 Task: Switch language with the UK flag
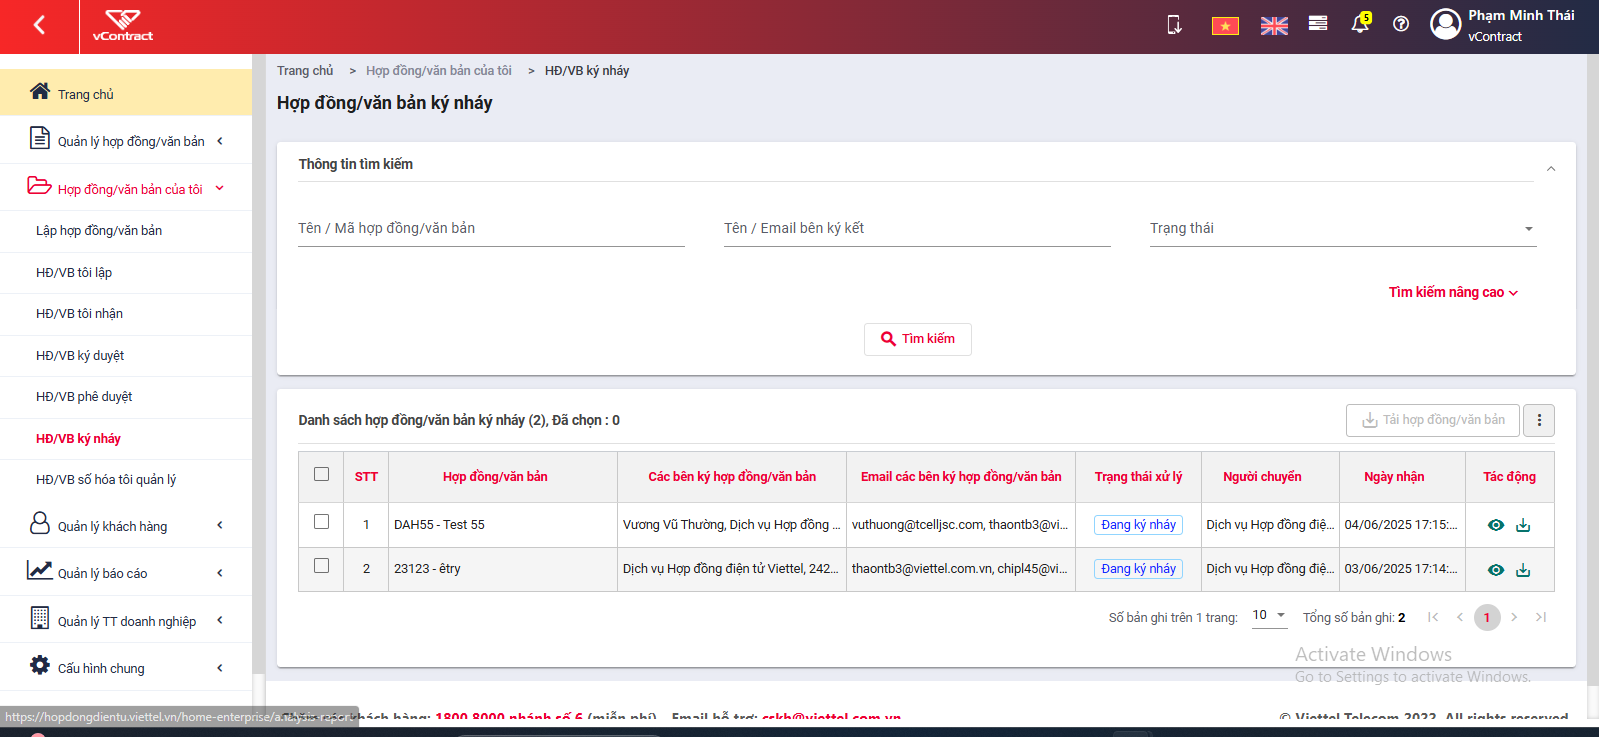coord(1274,26)
